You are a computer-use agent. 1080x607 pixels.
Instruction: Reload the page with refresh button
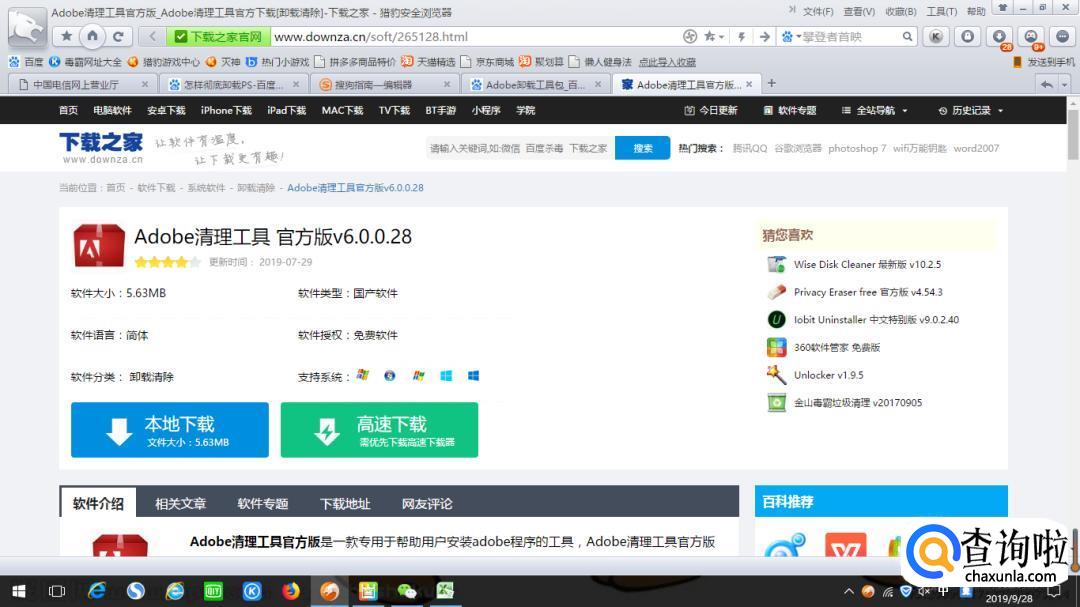118,37
